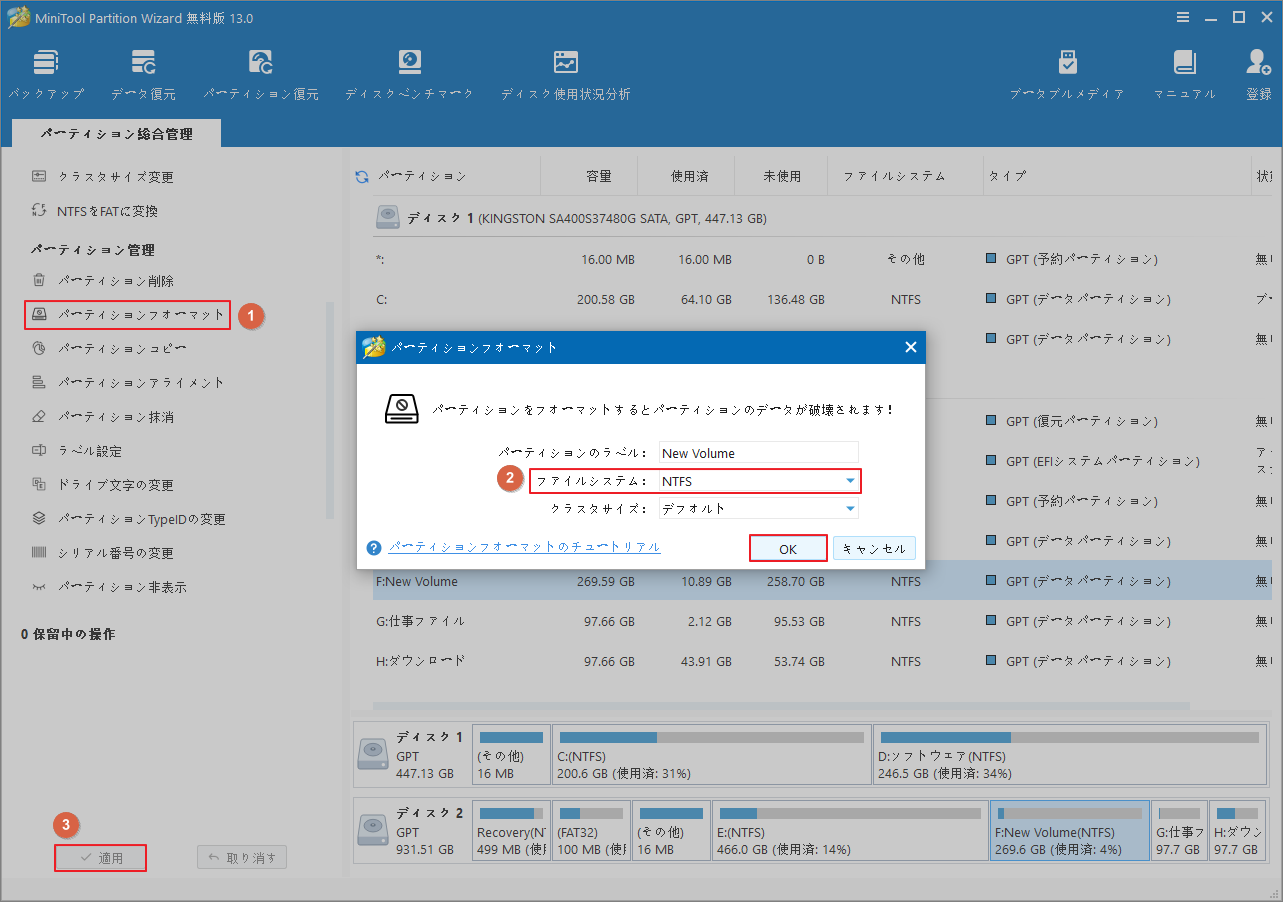This screenshot has width=1283, height=902.
Task: Sort by the ファイルシステム column header
Action: (x=894, y=176)
